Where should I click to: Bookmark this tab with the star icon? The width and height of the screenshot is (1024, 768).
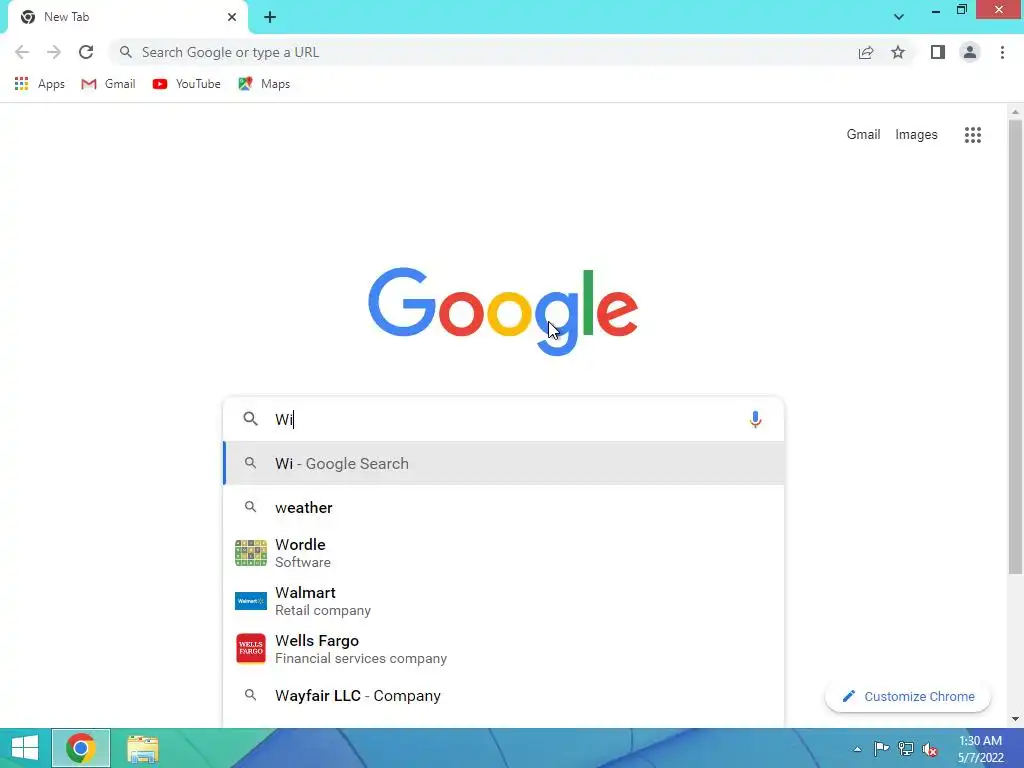pos(898,52)
